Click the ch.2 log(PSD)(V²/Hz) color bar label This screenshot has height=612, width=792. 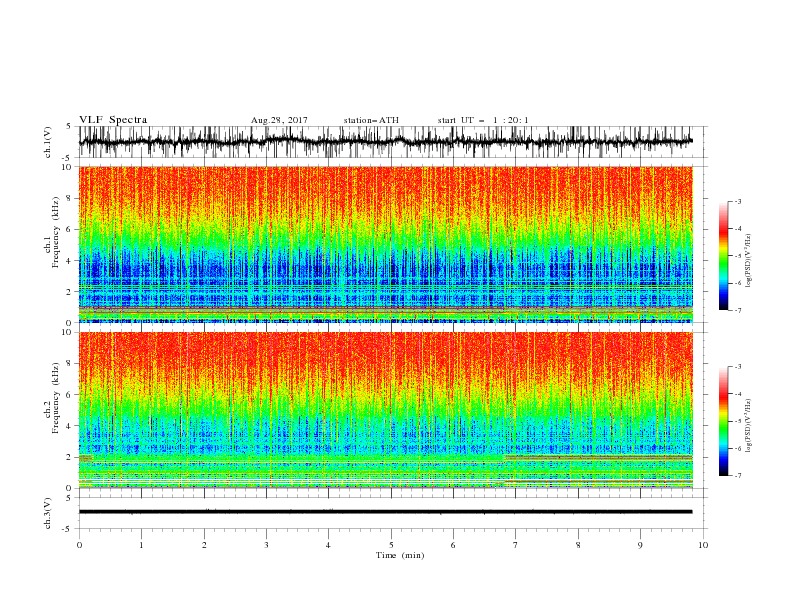(749, 426)
